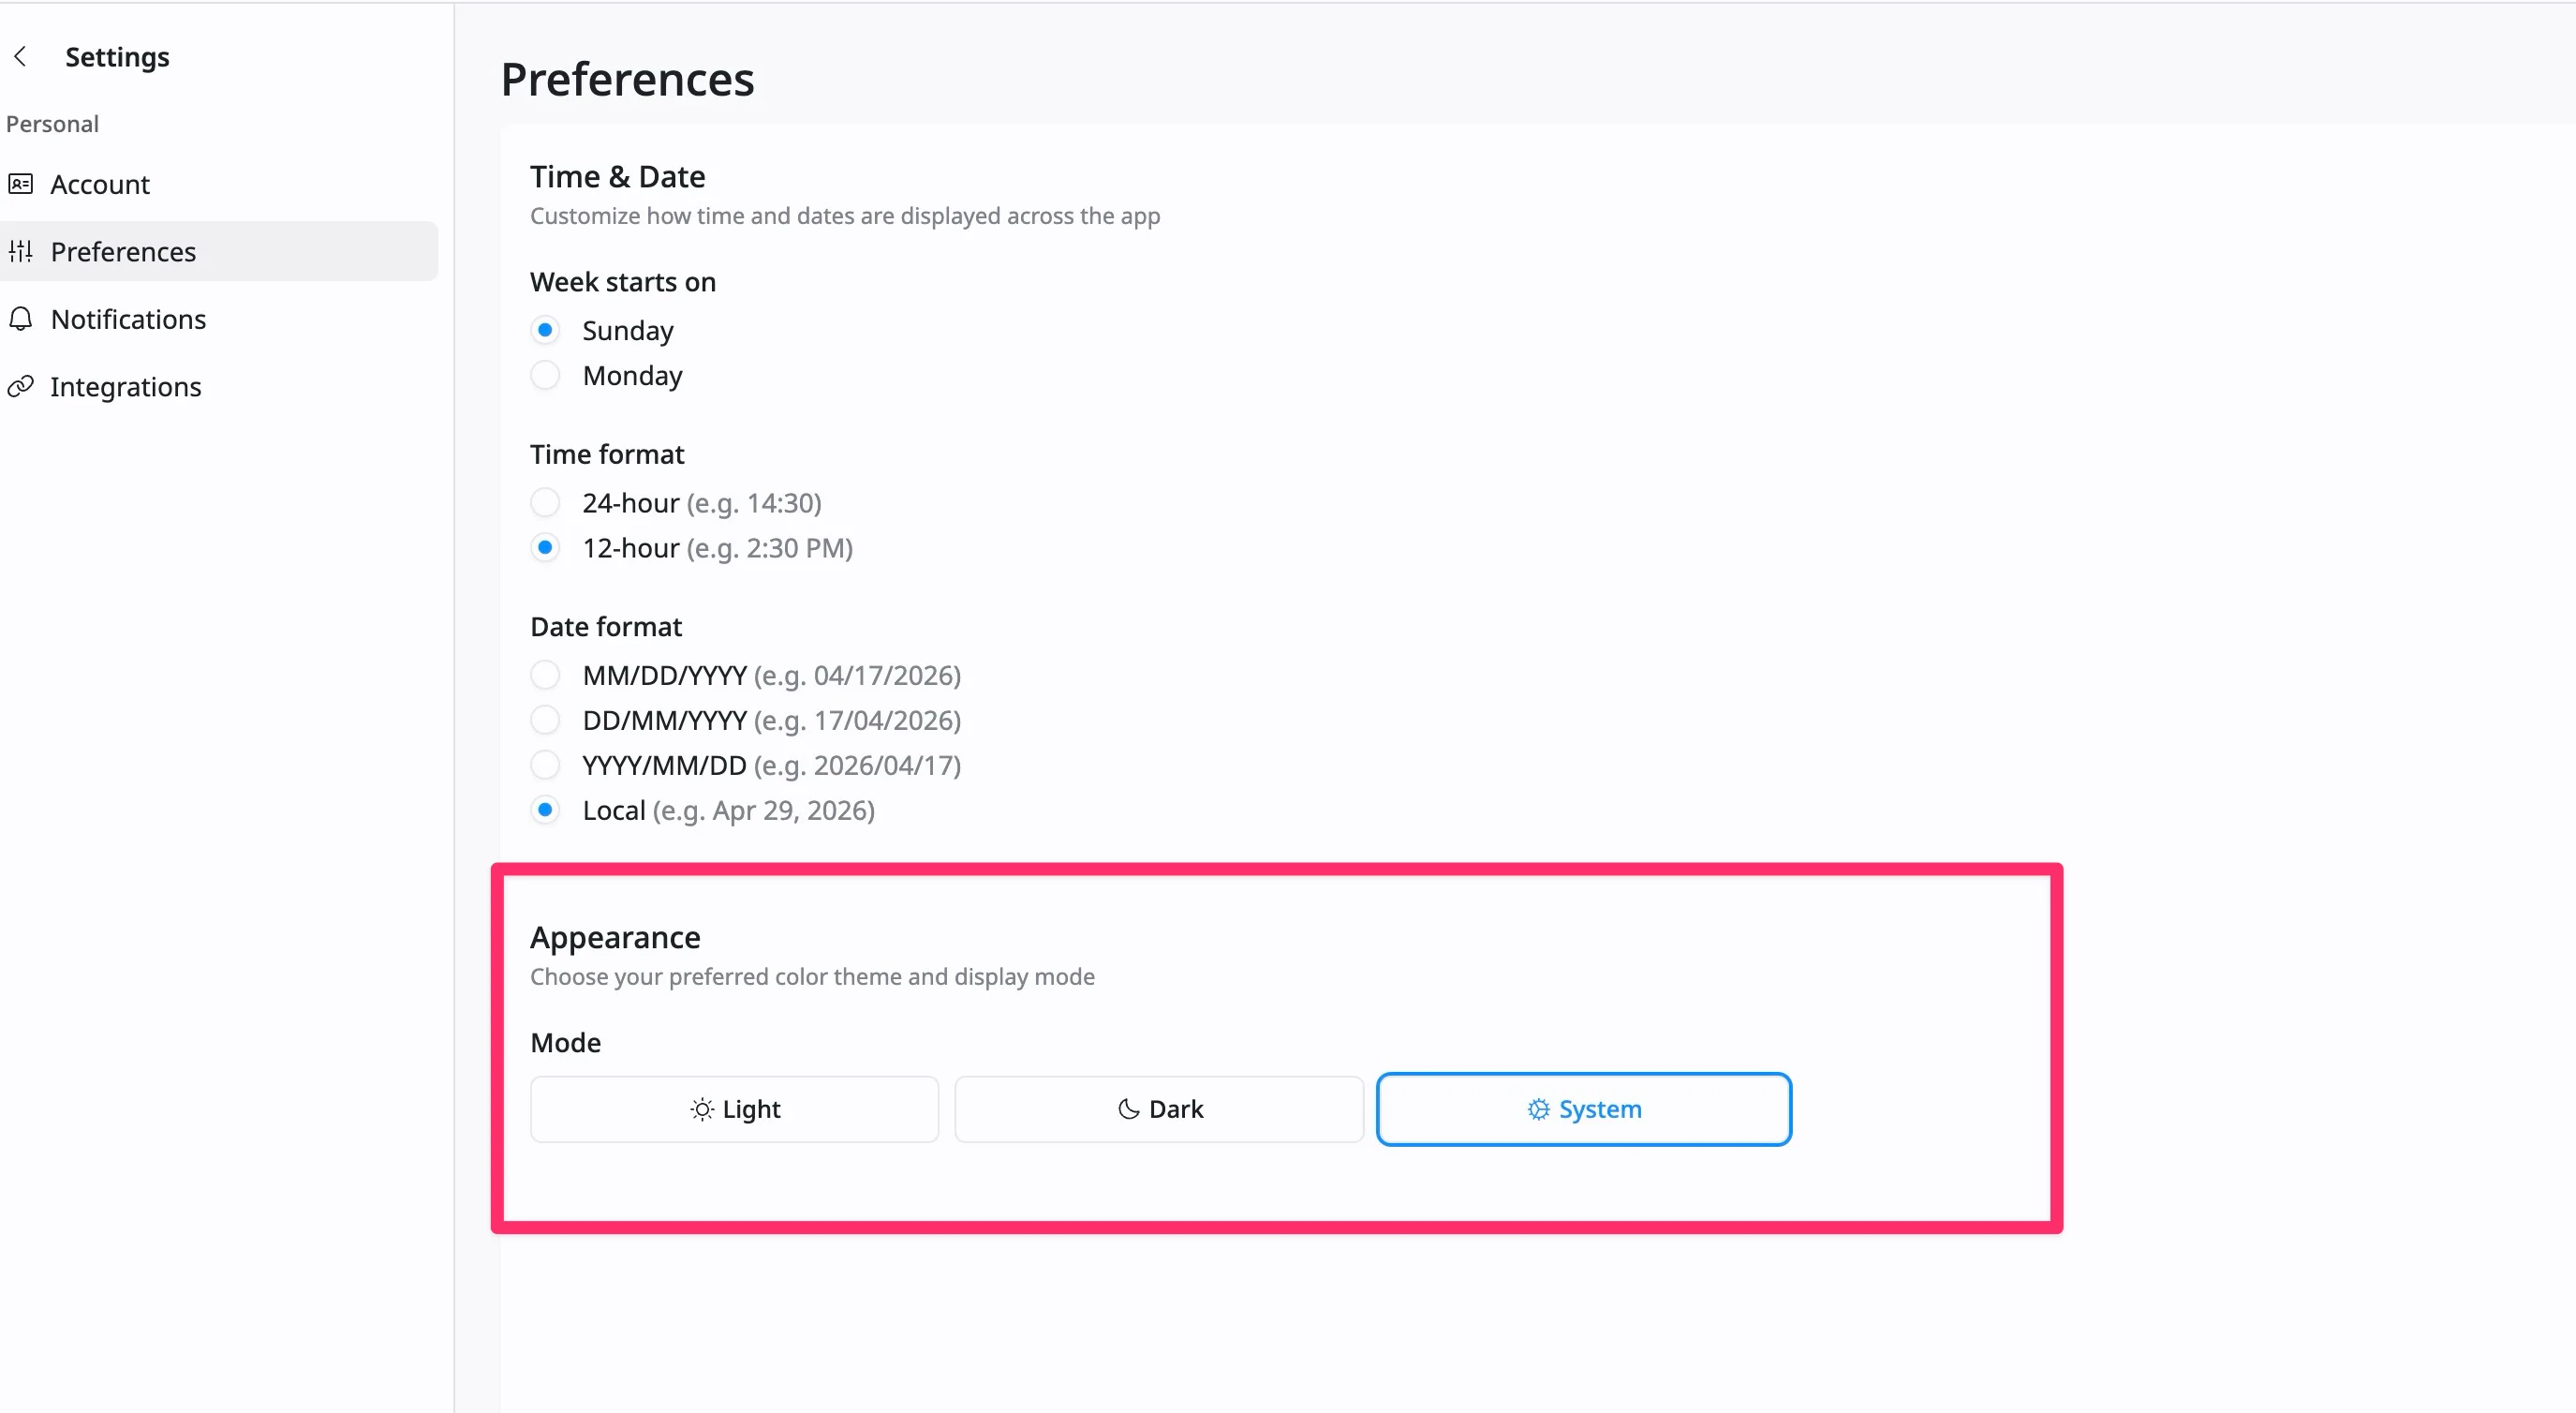This screenshot has width=2576, height=1413.
Task: Click the gear icon on System button
Action: click(1538, 1109)
